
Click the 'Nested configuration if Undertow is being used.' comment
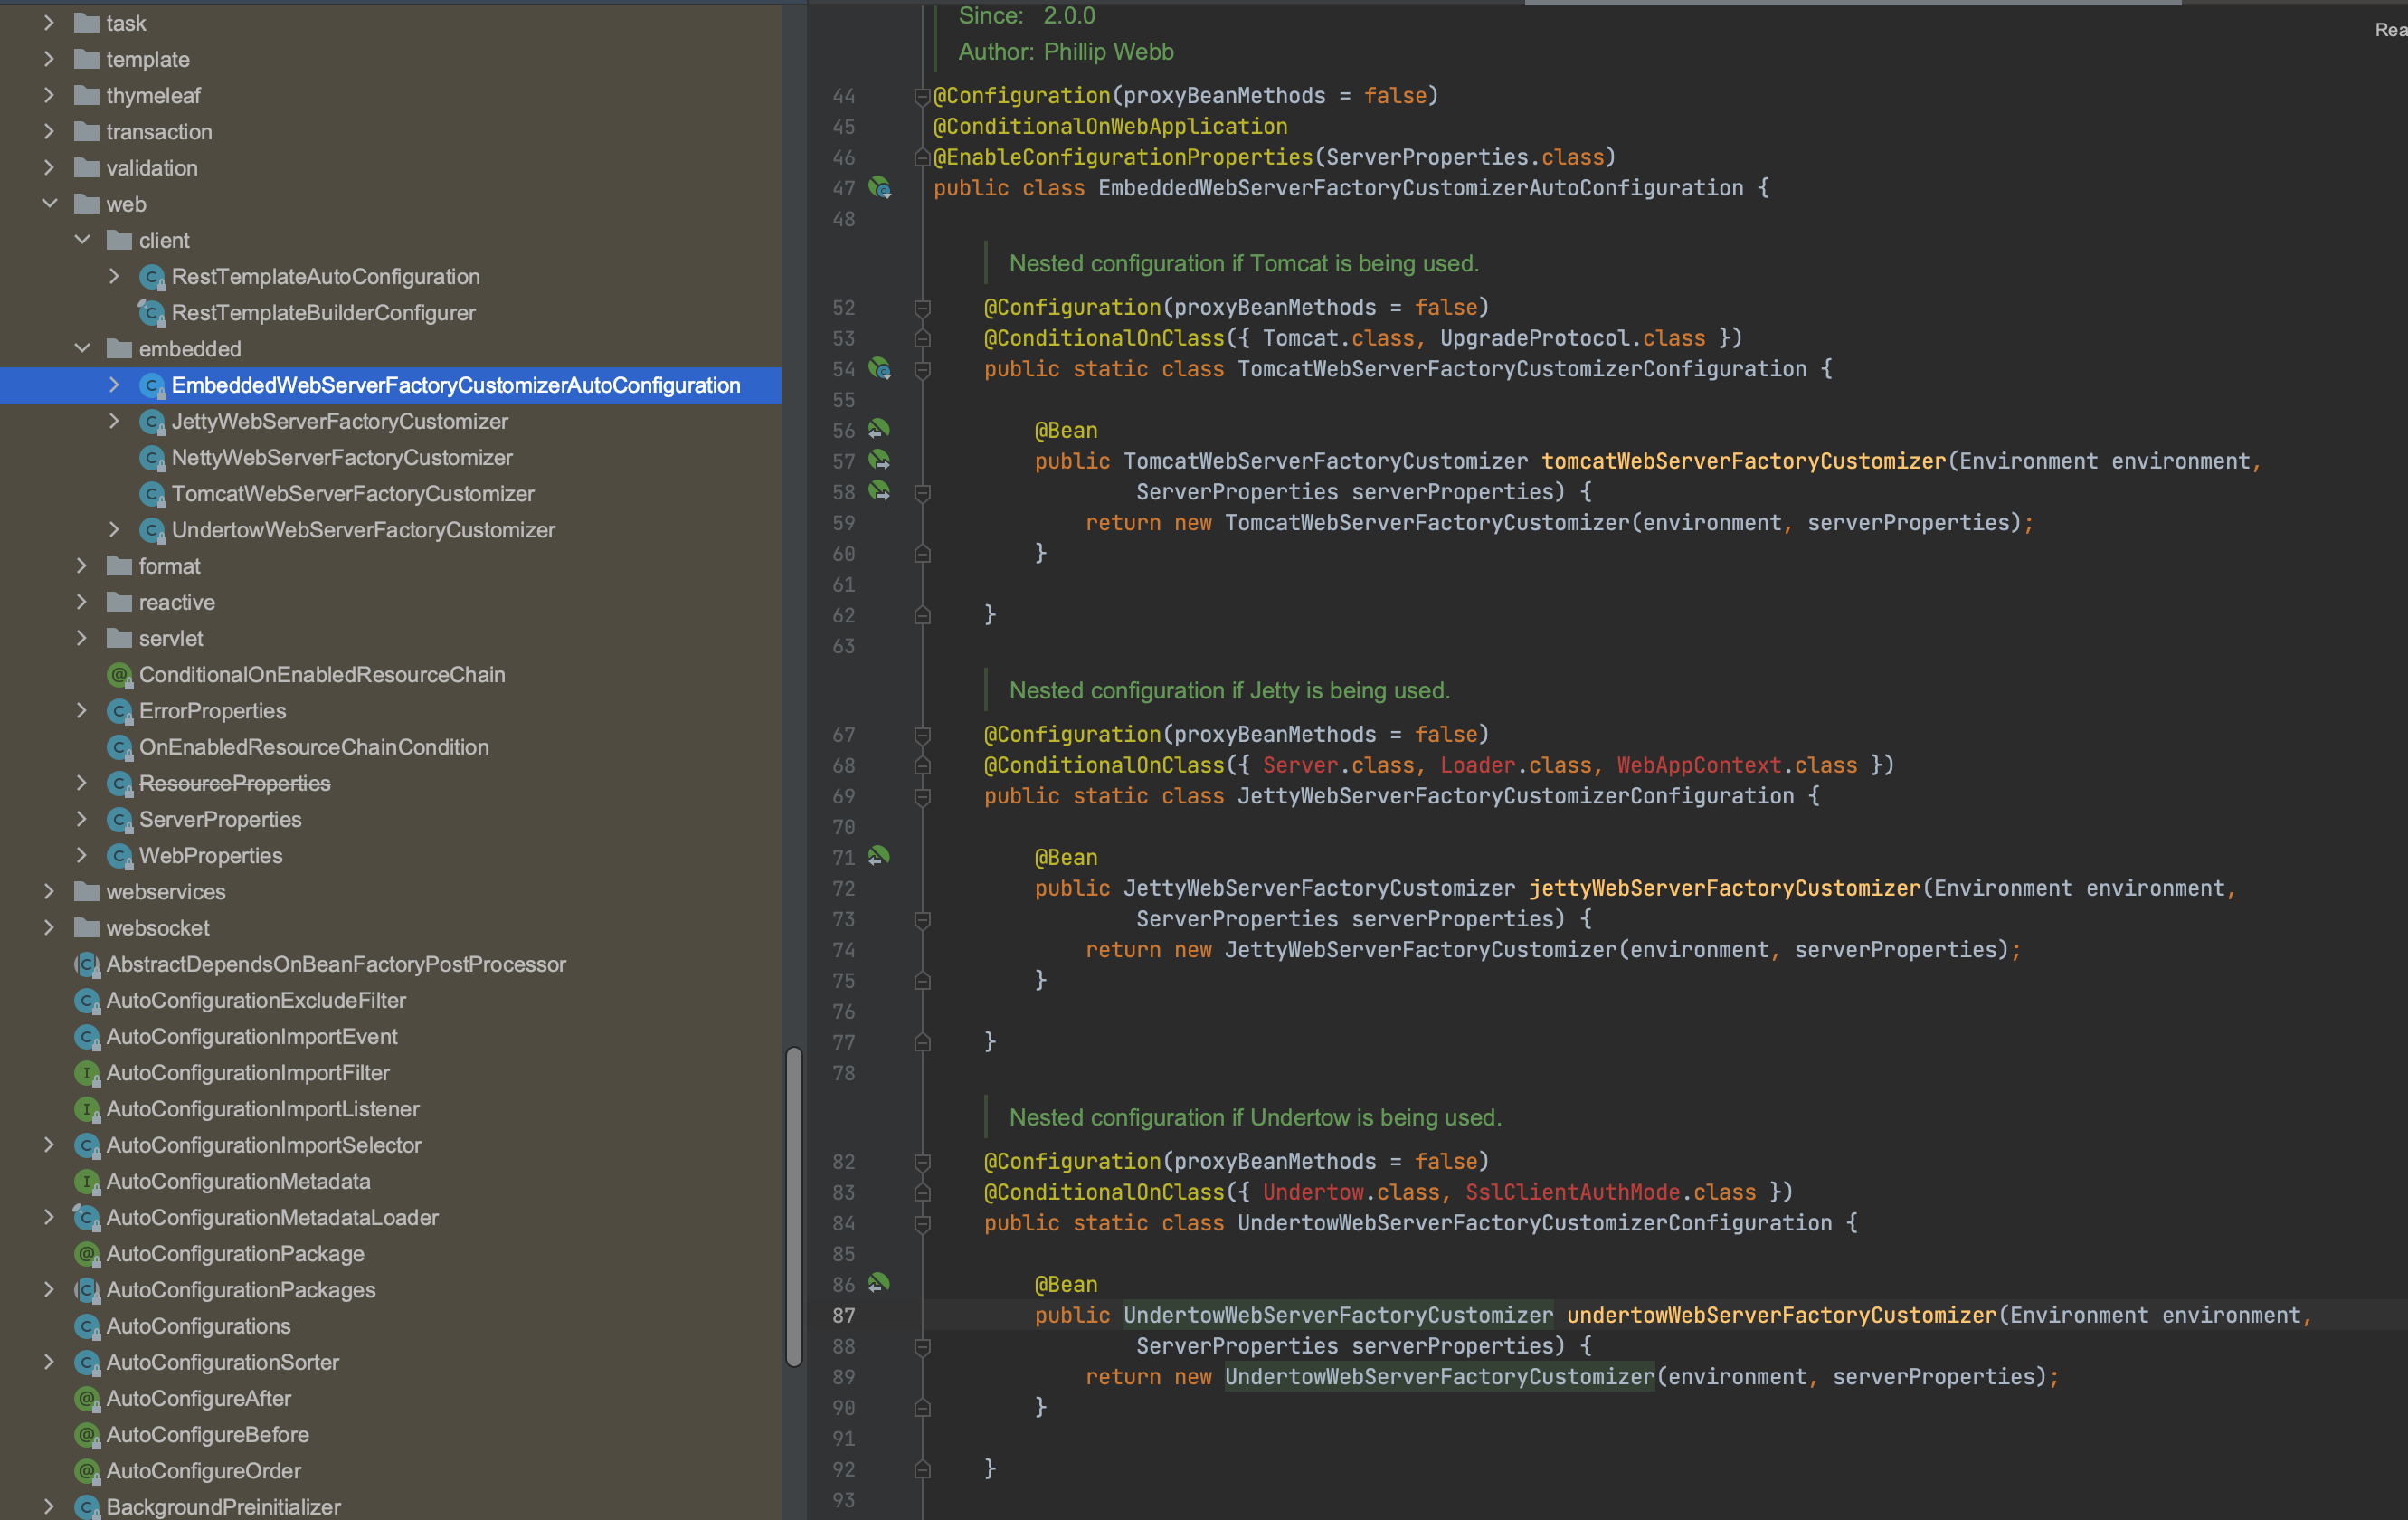click(x=1255, y=1118)
